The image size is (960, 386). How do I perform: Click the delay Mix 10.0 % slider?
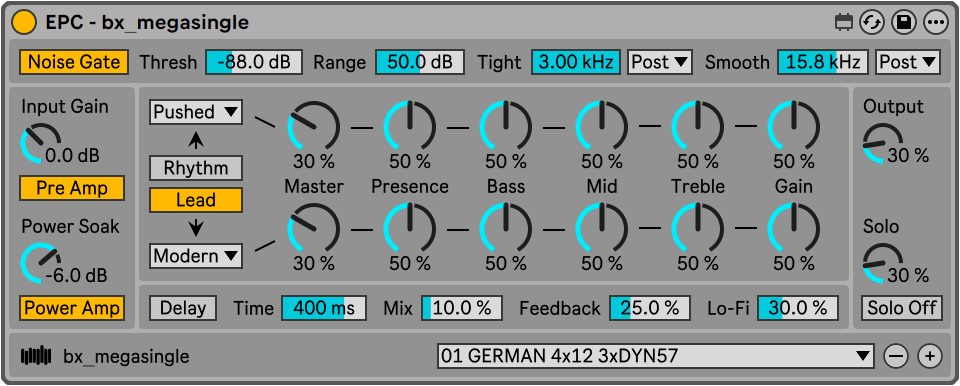(x=462, y=308)
